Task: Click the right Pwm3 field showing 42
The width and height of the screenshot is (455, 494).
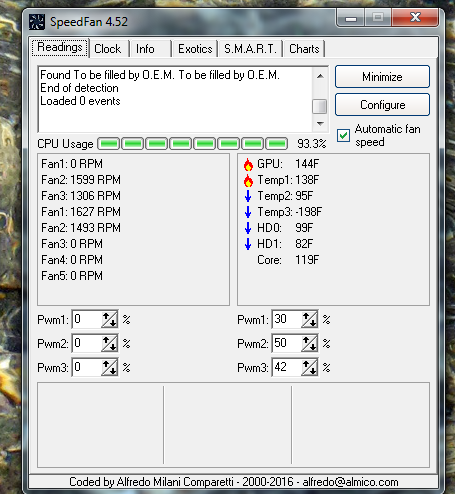Action: 287,367
